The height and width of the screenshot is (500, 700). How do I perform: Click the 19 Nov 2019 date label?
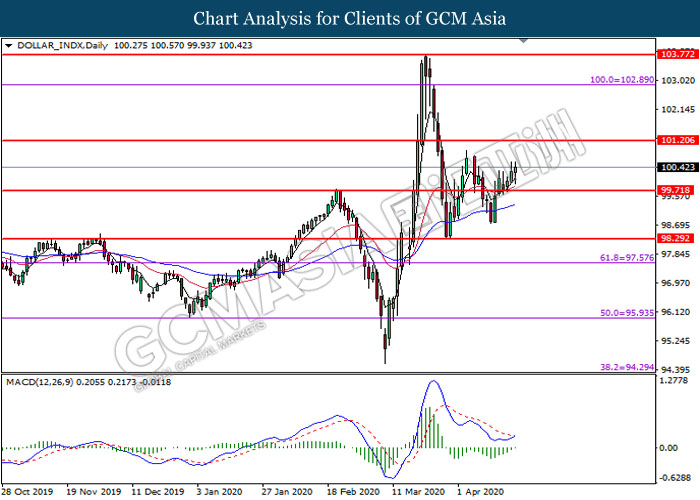(x=94, y=492)
